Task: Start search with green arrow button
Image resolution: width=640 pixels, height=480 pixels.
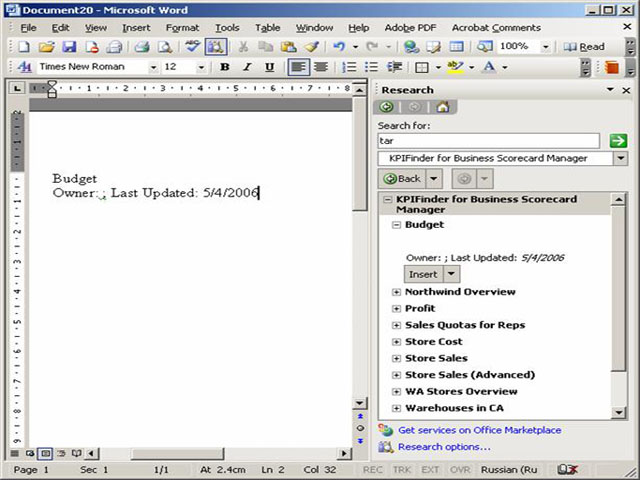Action: (618, 141)
